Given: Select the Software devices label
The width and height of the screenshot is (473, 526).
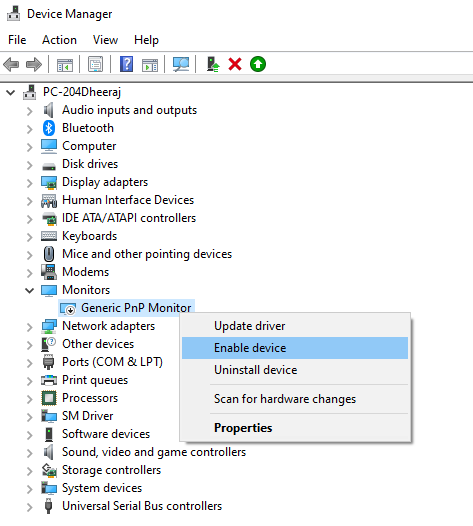Looking at the screenshot, I should pos(106,434).
